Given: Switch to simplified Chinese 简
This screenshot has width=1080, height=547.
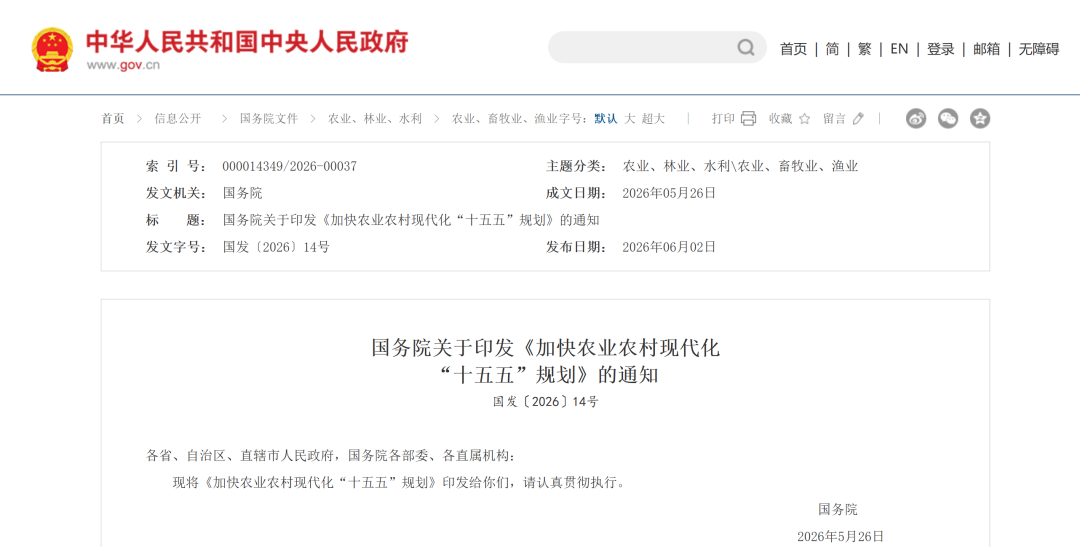Looking at the screenshot, I should (833, 49).
